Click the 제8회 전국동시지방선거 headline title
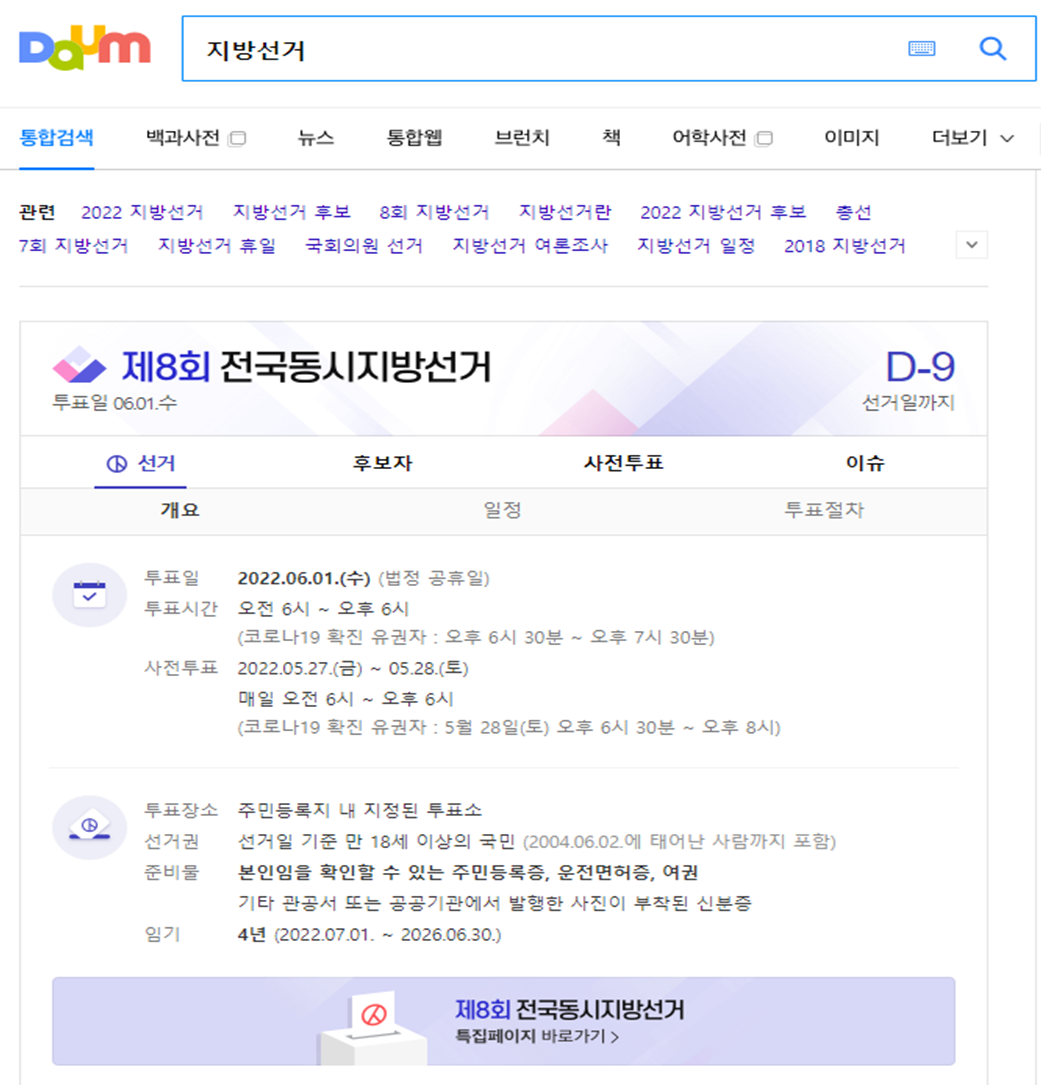Viewport: 1041px width, 1085px height. point(307,366)
